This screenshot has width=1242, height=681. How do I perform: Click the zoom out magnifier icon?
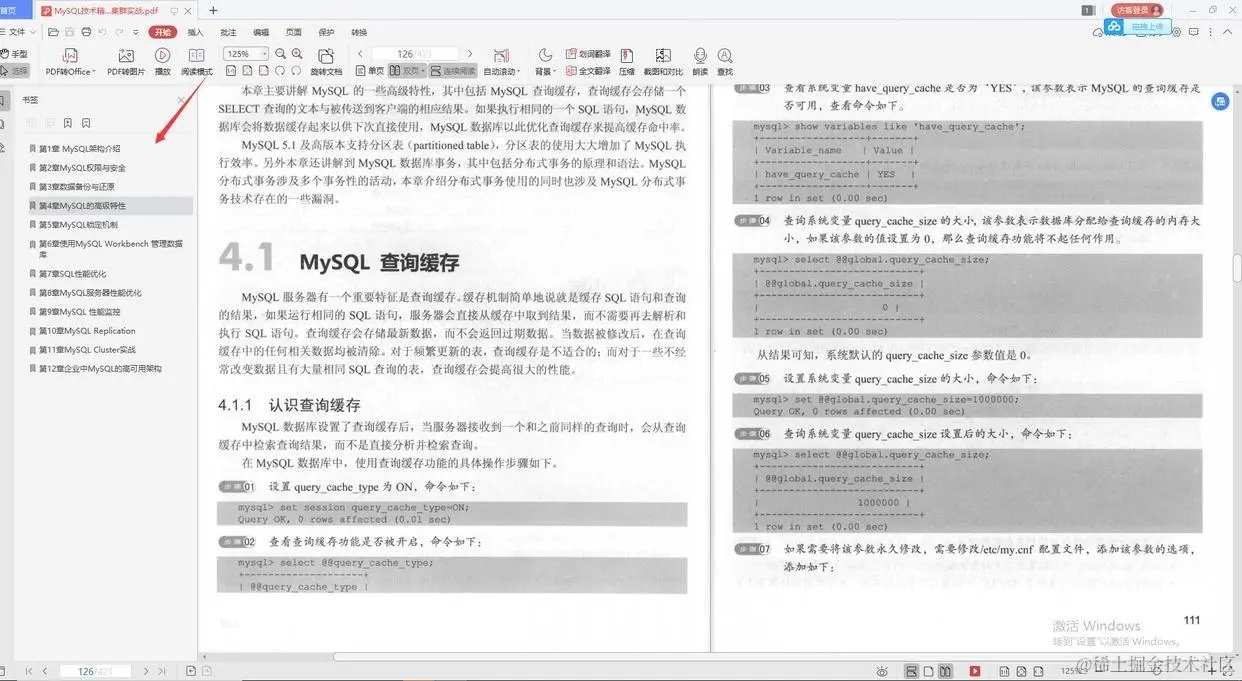click(281, 54)
